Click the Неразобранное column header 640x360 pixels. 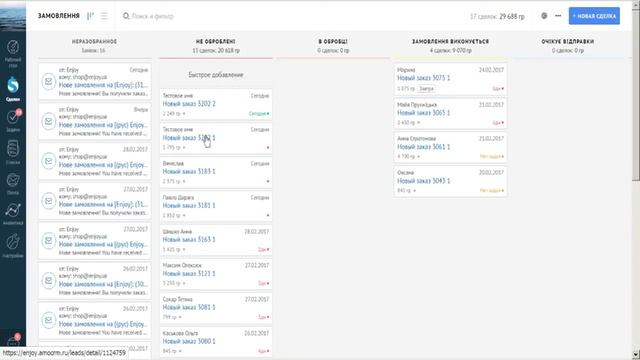click(94, 42)
